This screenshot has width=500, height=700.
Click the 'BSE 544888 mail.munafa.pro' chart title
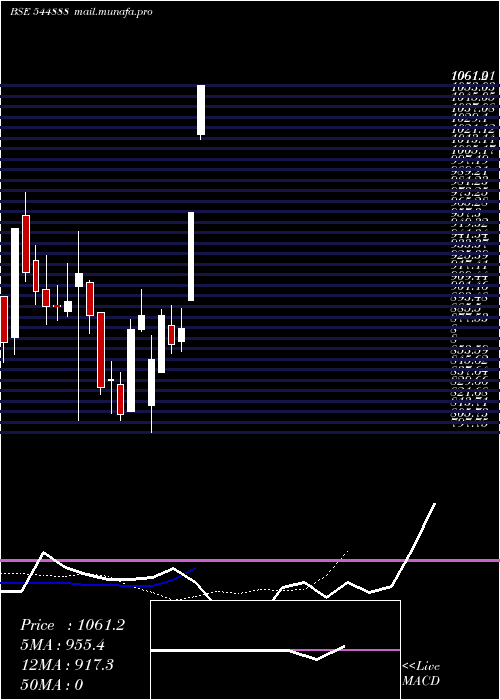coord(81,12)
